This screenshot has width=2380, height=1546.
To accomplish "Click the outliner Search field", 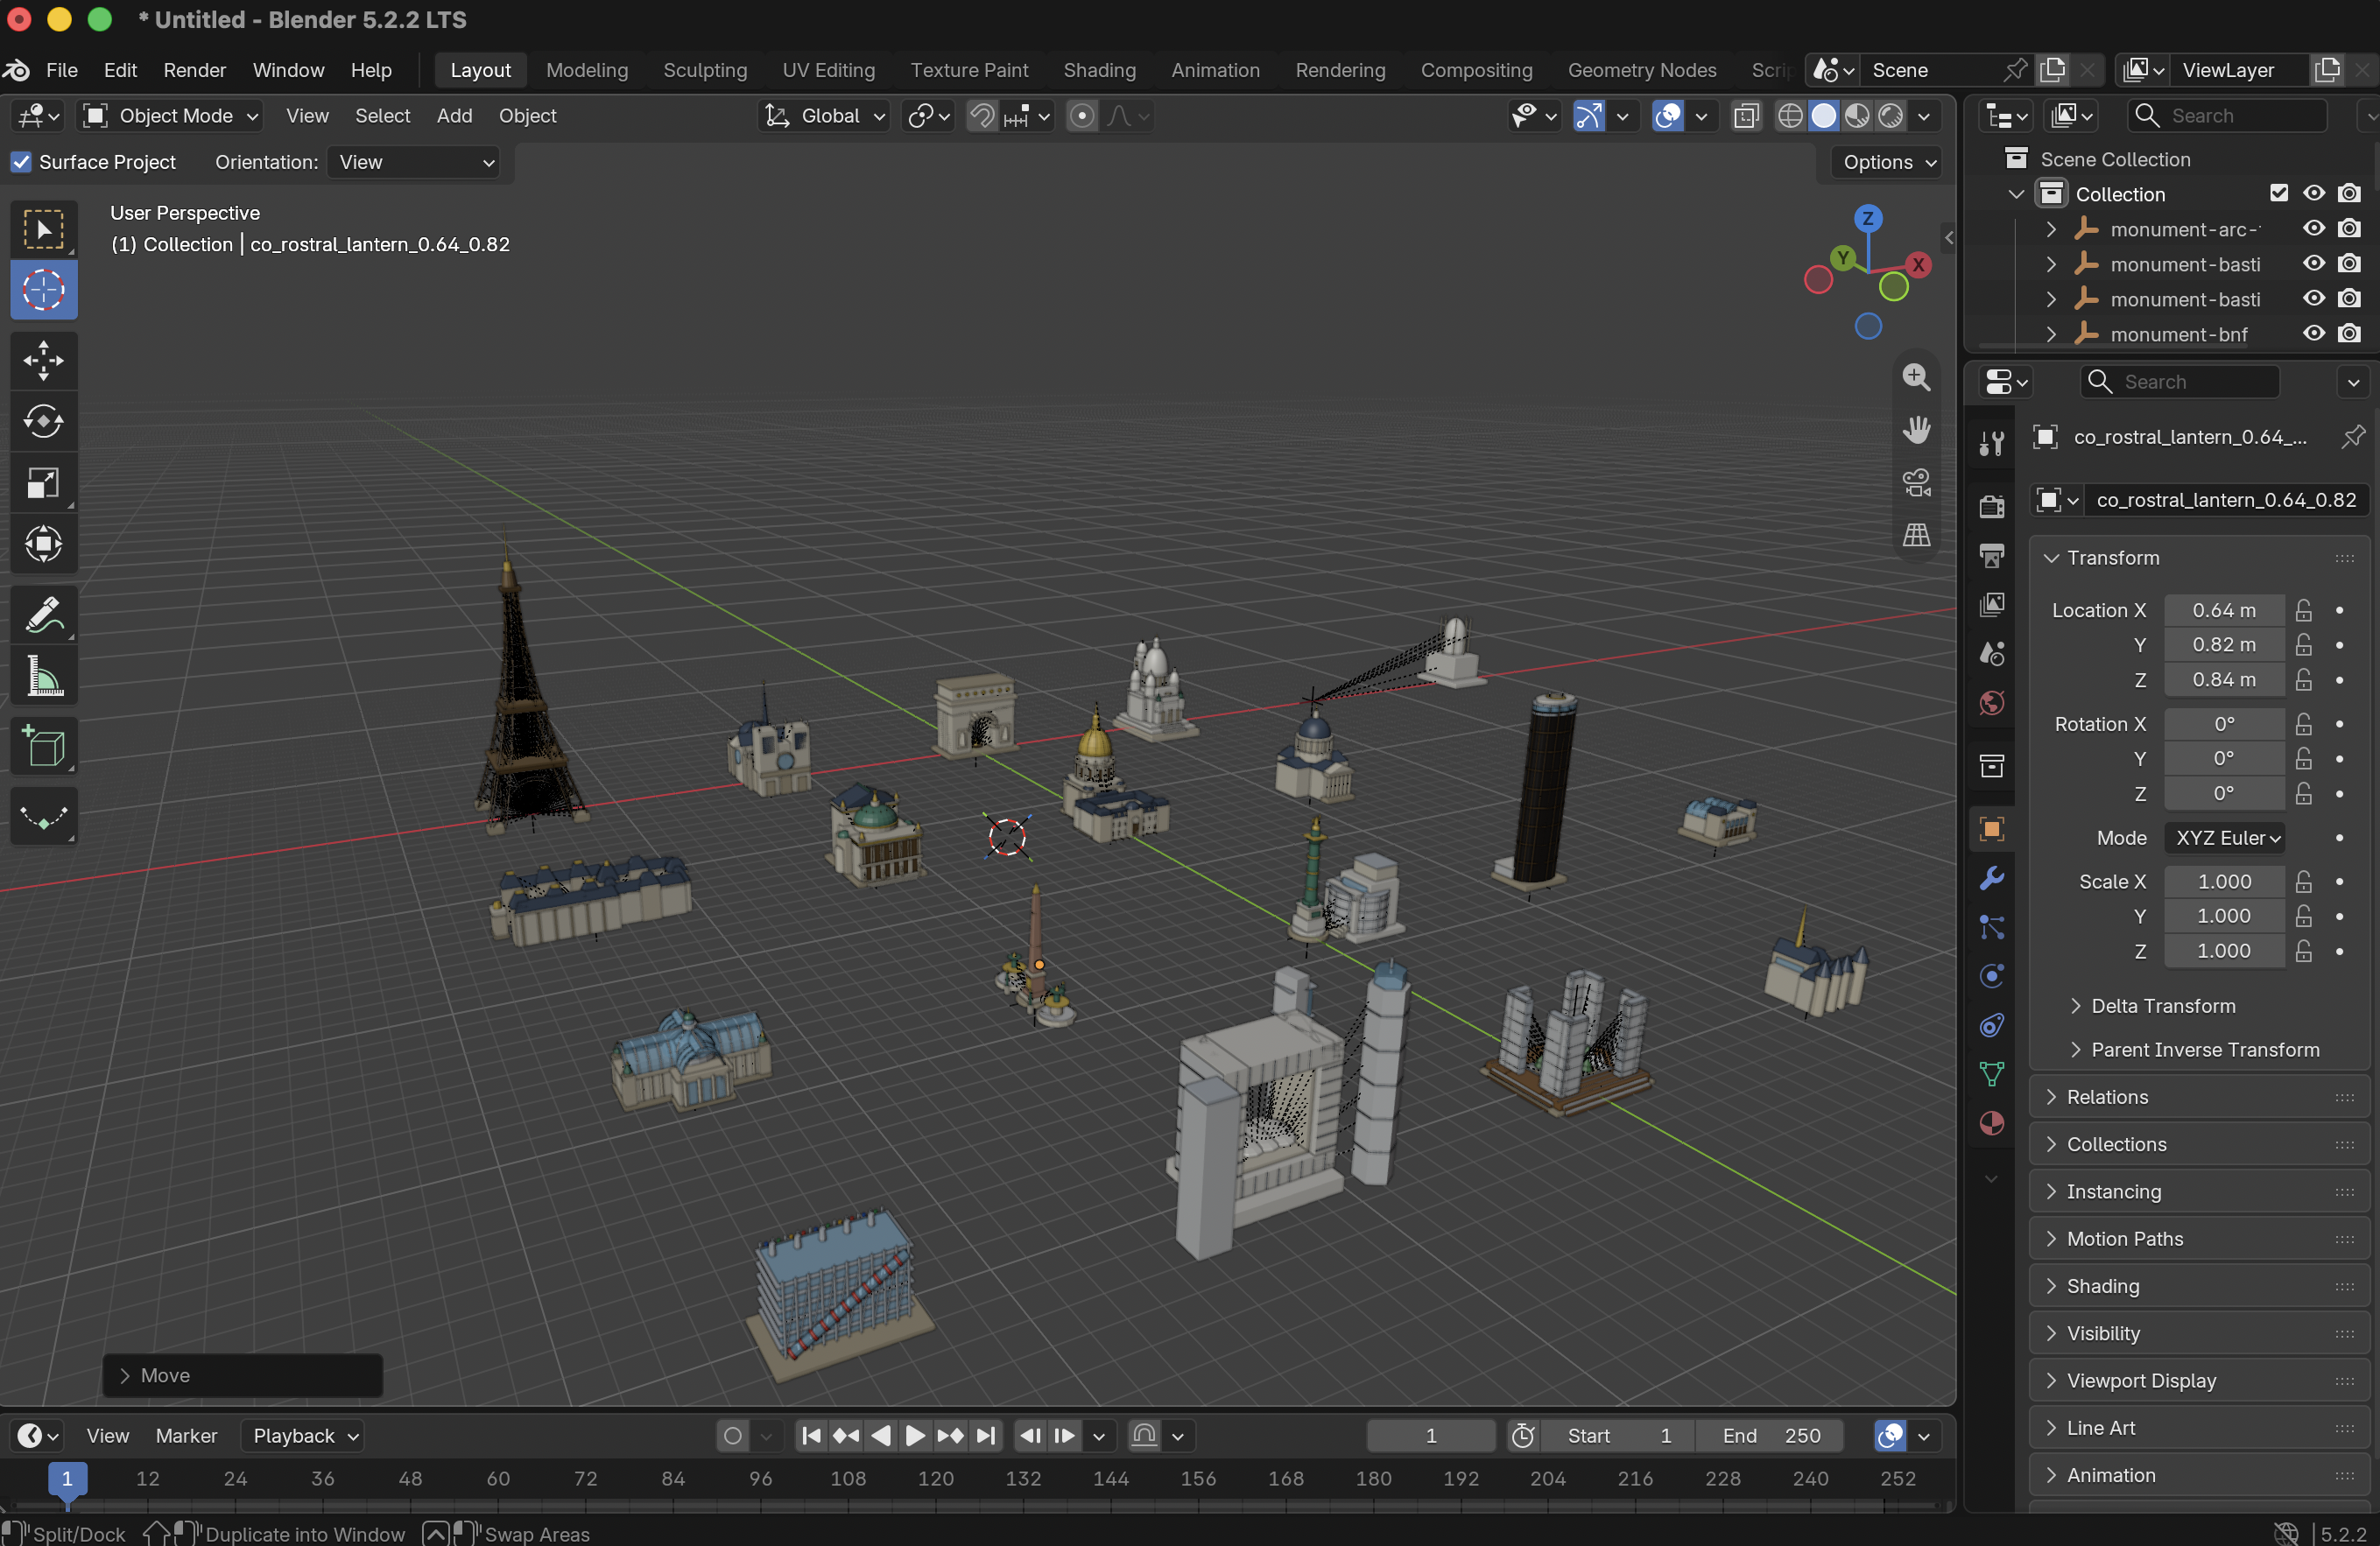I will (x=2226, y=116).
